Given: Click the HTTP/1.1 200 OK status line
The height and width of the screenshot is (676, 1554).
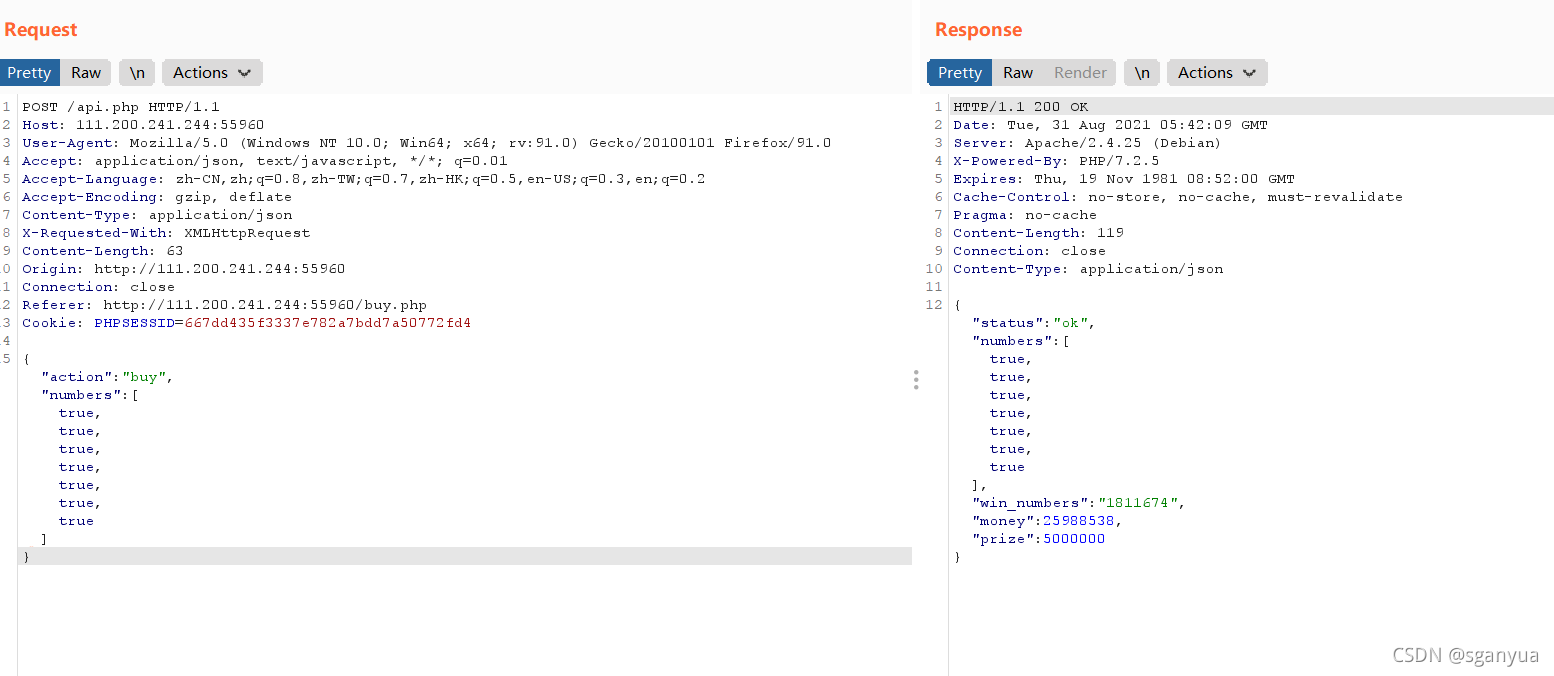Looking at the screenshot, I should click(1020, 107).
